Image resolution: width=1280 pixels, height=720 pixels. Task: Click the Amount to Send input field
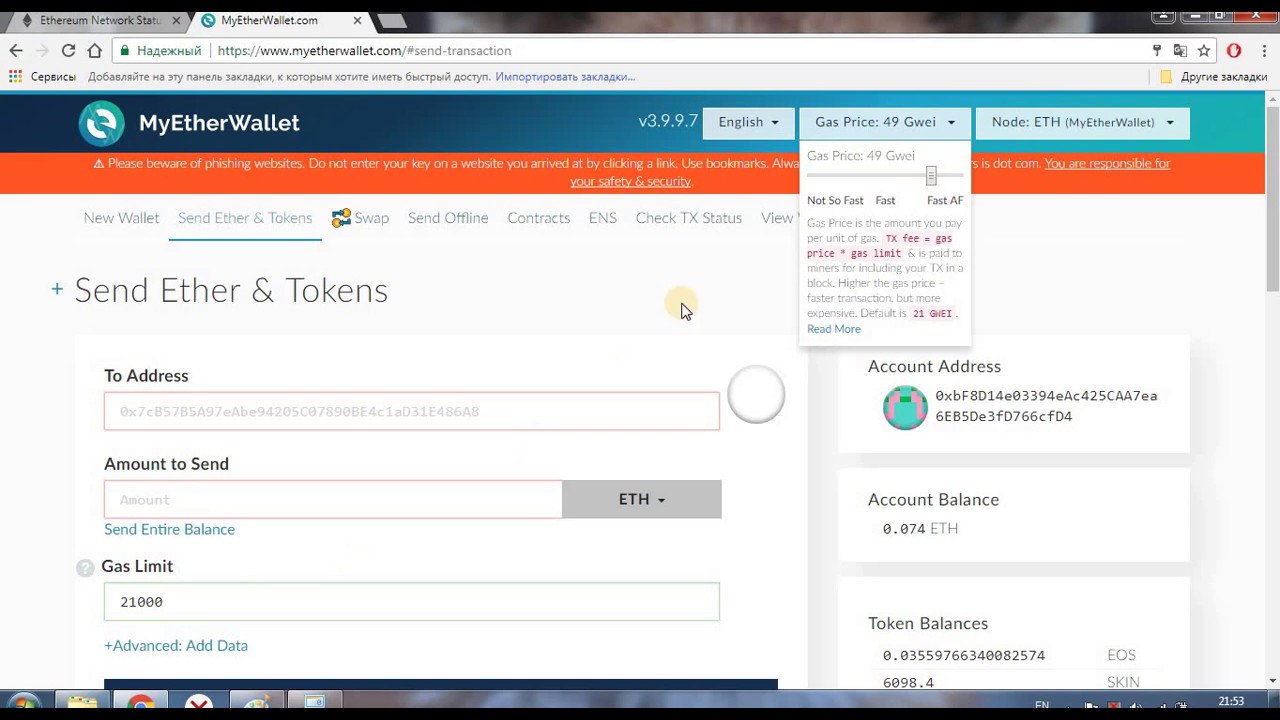pyautogui.click(x=333, y=499)
